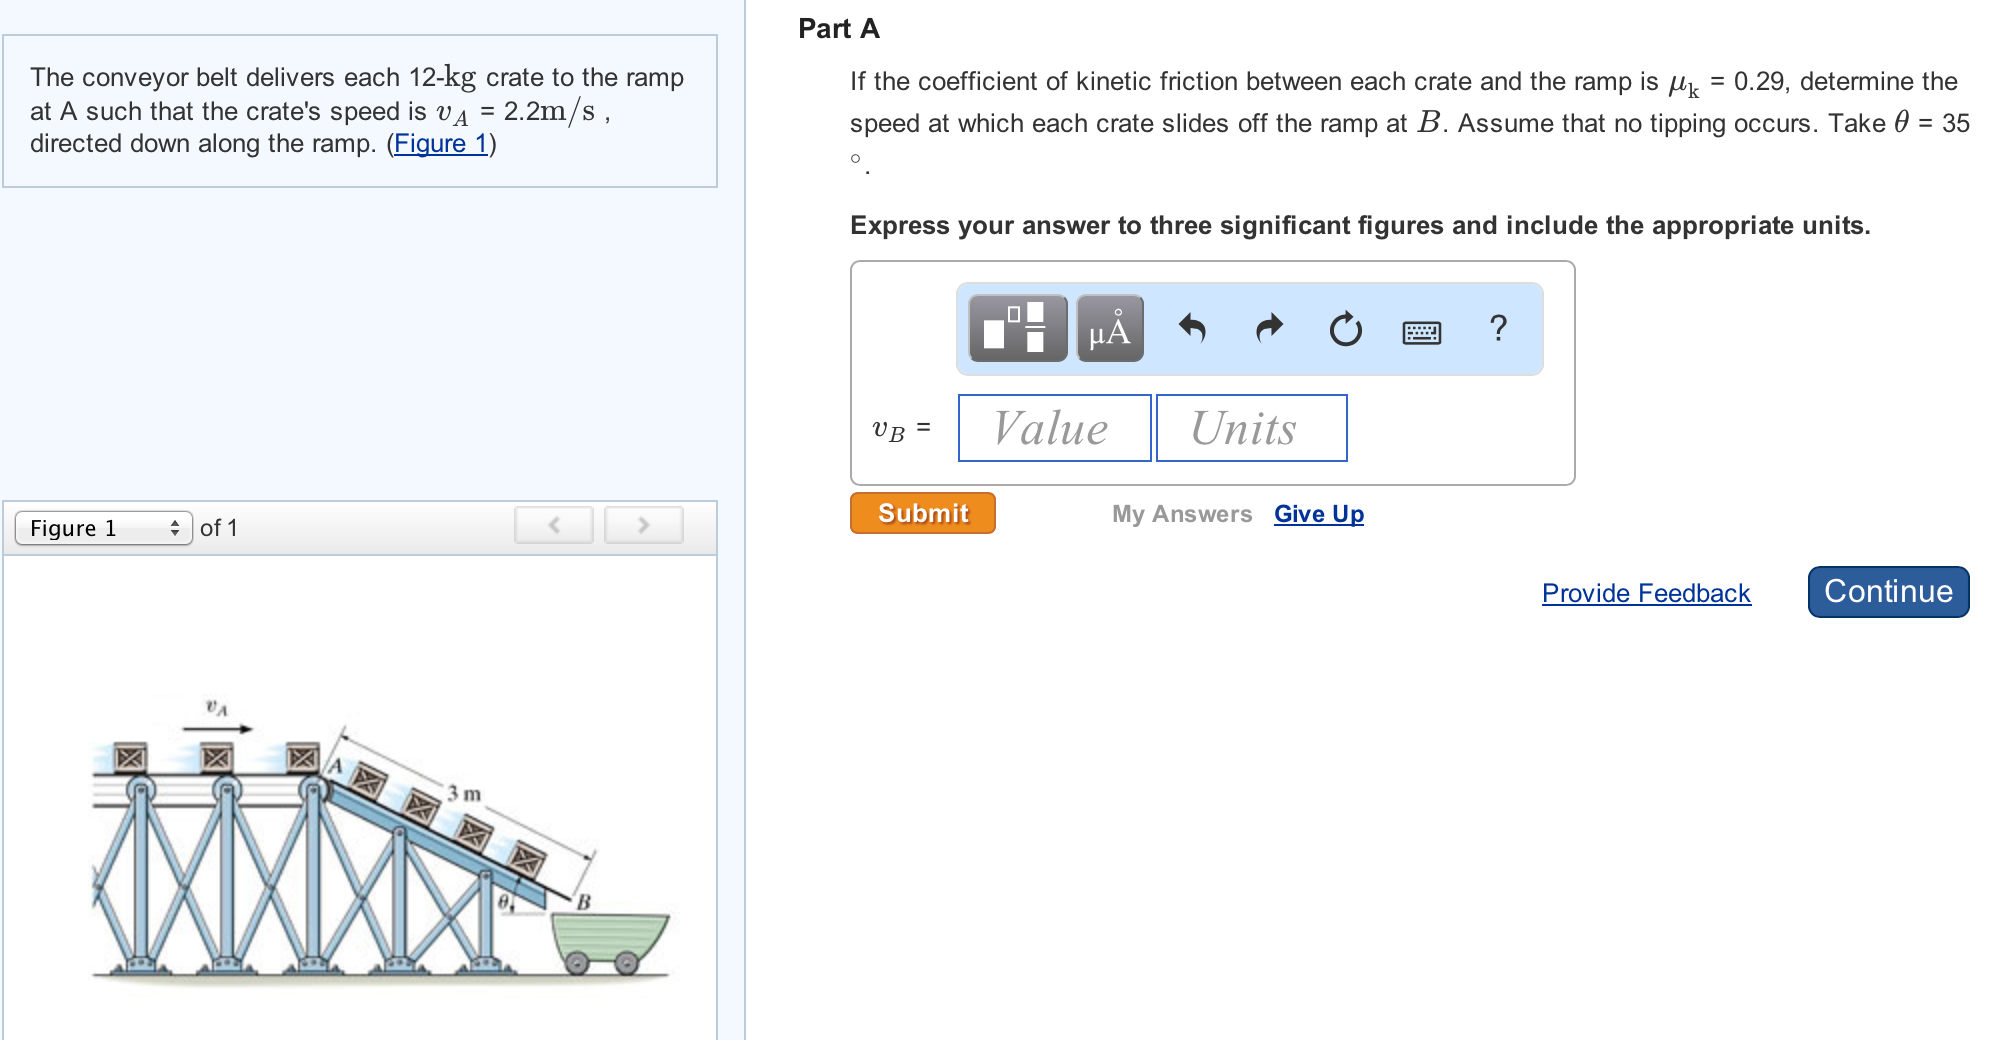The width and height of the screenshot is (2004, 1040).
Task: Click the Units input field
Action: [x=1251, y=428]
